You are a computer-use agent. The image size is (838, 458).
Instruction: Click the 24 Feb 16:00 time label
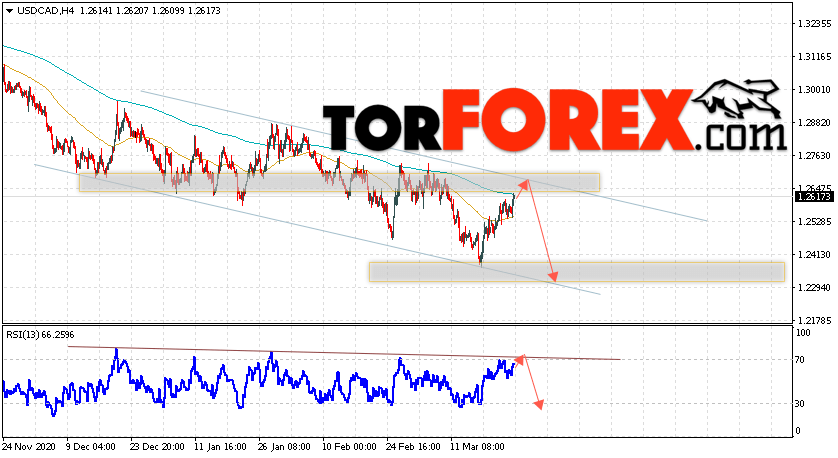pos(413,447)
